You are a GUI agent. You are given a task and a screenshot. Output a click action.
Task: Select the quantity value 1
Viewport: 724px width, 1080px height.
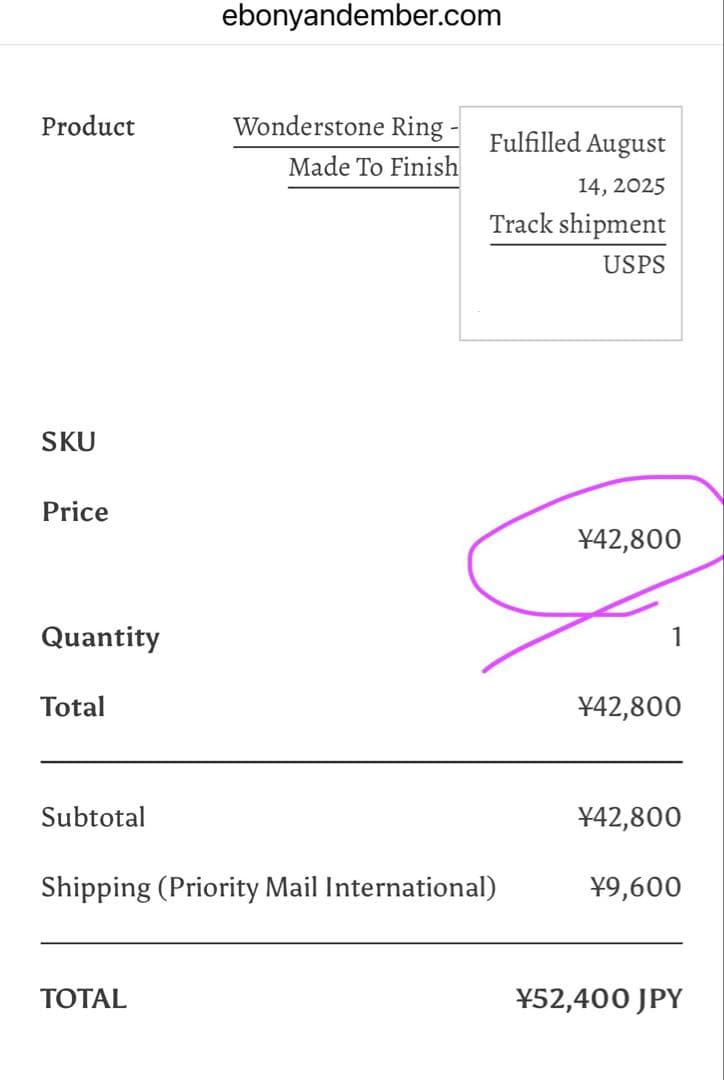point(676,637)
